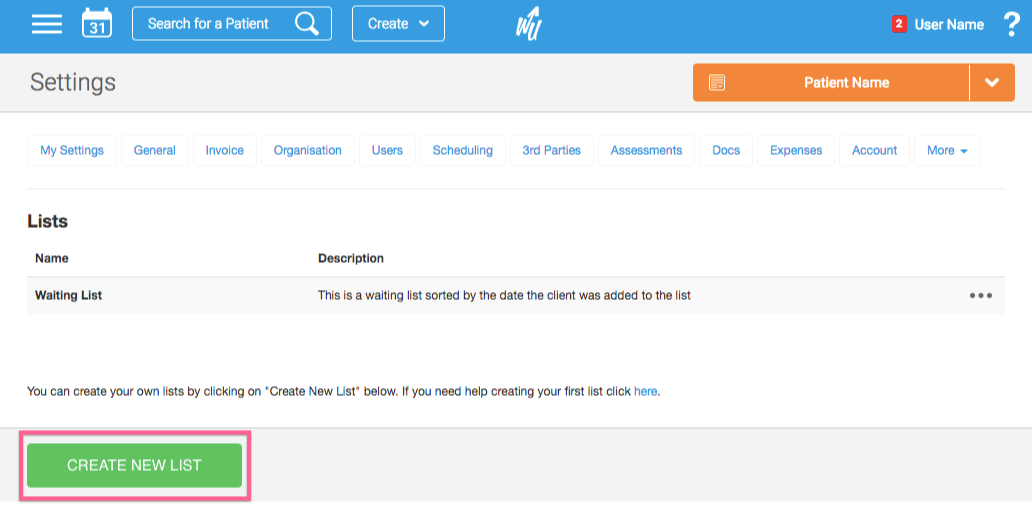This screenshot has width=1032, height=506.
Task: Click the Waiting List description text
Action: (504, 295)
